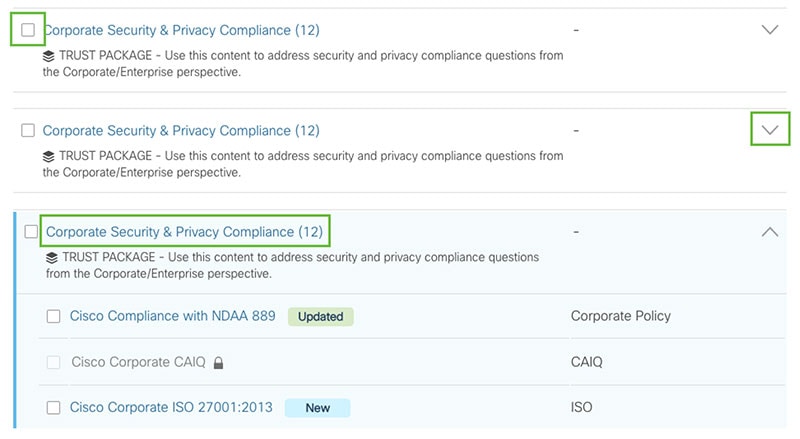Viewport: 800px width, 439px height.
Task: Open the Cisco Corporate ISO 27001:2013 document
Action: click(x=171, y=407)
